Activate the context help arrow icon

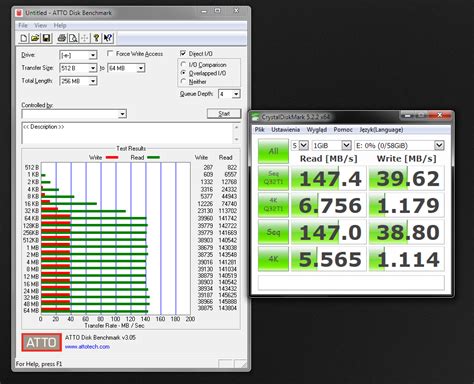point(108,38)
